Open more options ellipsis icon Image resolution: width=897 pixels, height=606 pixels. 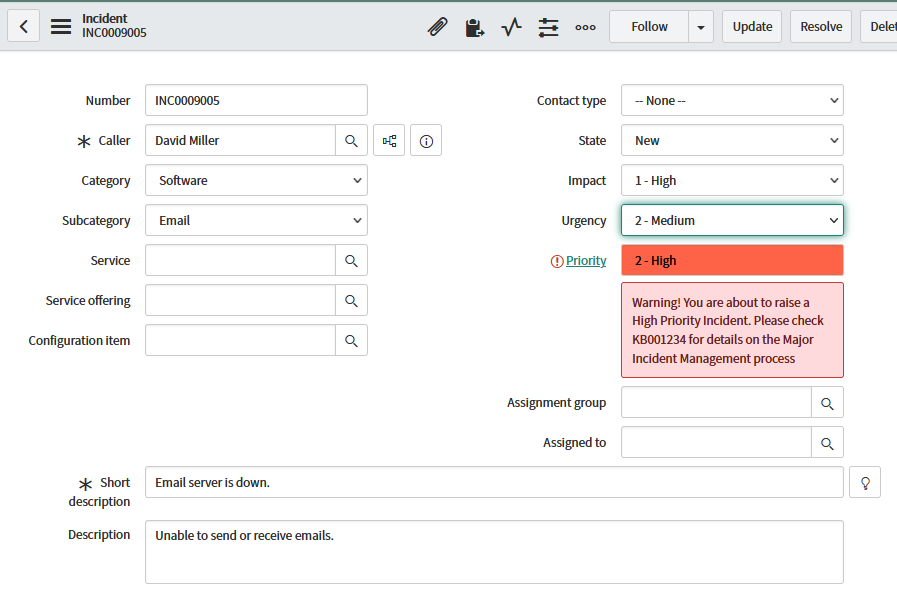pyautogui.click(x=585, y=27)
